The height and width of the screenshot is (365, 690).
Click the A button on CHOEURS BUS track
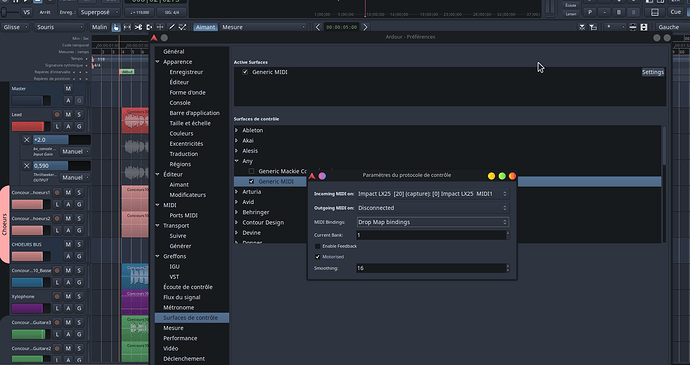point(68,256)
